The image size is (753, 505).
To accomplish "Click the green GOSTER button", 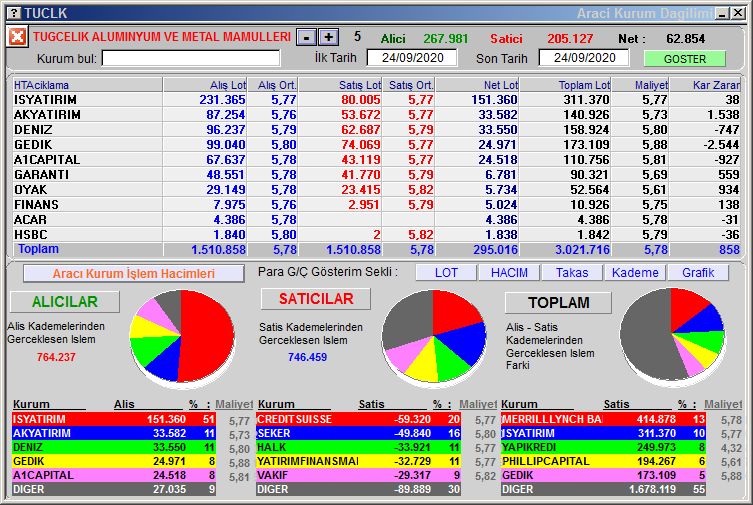I will coord(684,59).
